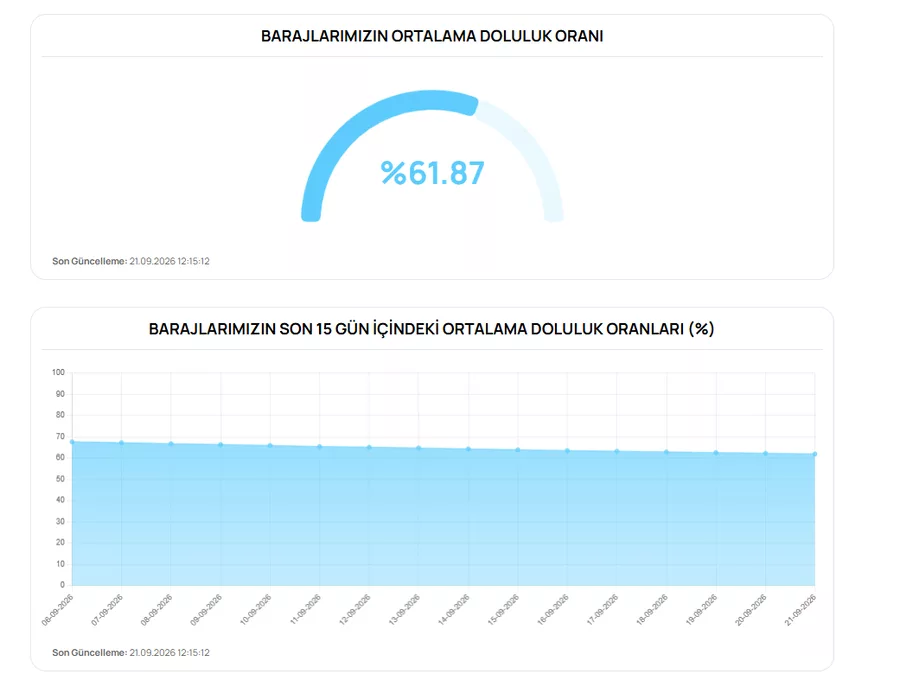This screenshot has width=900, height=674.
Task: Click the 16-09-2026 point on chart
Action: 567,451
